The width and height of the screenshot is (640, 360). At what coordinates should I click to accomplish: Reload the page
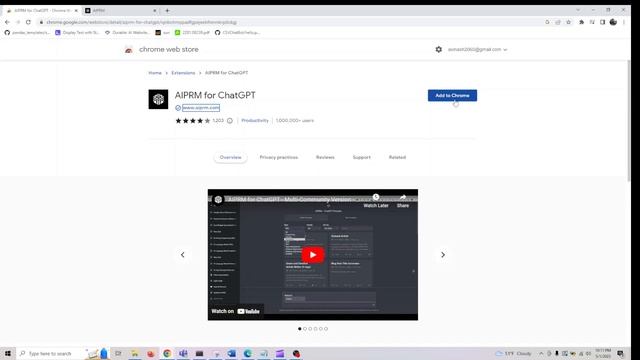tap(28, 22)
